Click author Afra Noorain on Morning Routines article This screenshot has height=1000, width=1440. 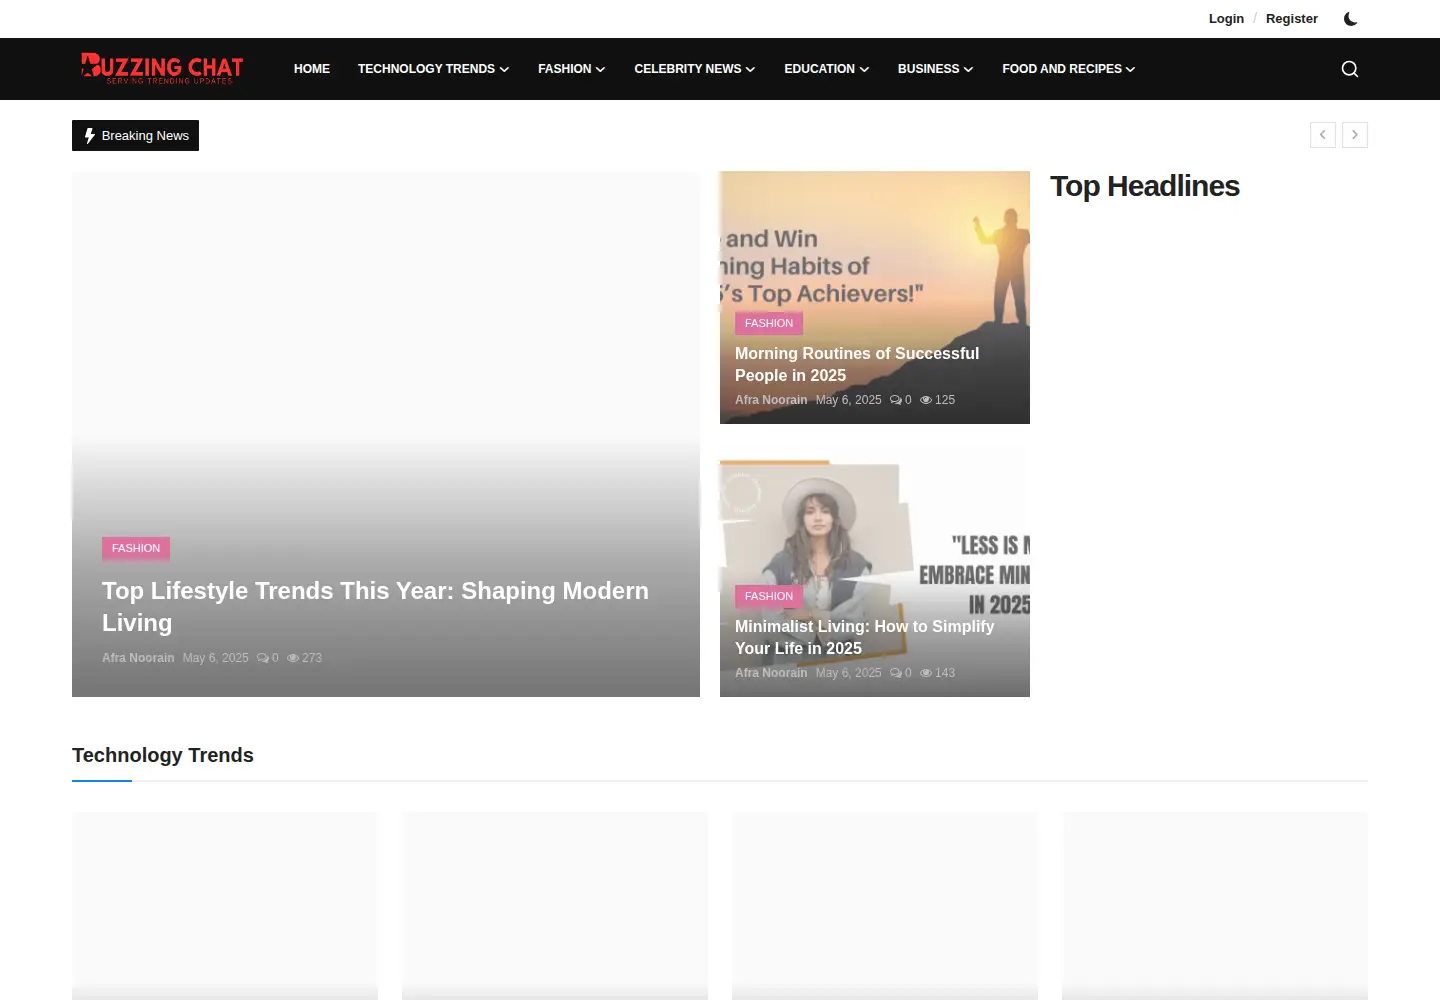[771, 400]
